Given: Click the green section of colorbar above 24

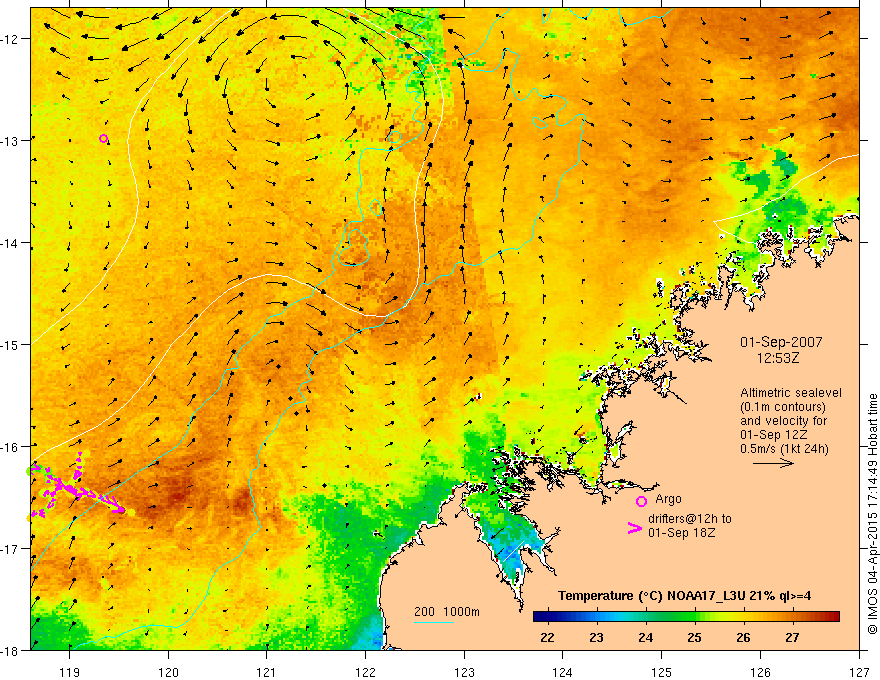Looking at the screenshot, I should [x=647, y=617].
